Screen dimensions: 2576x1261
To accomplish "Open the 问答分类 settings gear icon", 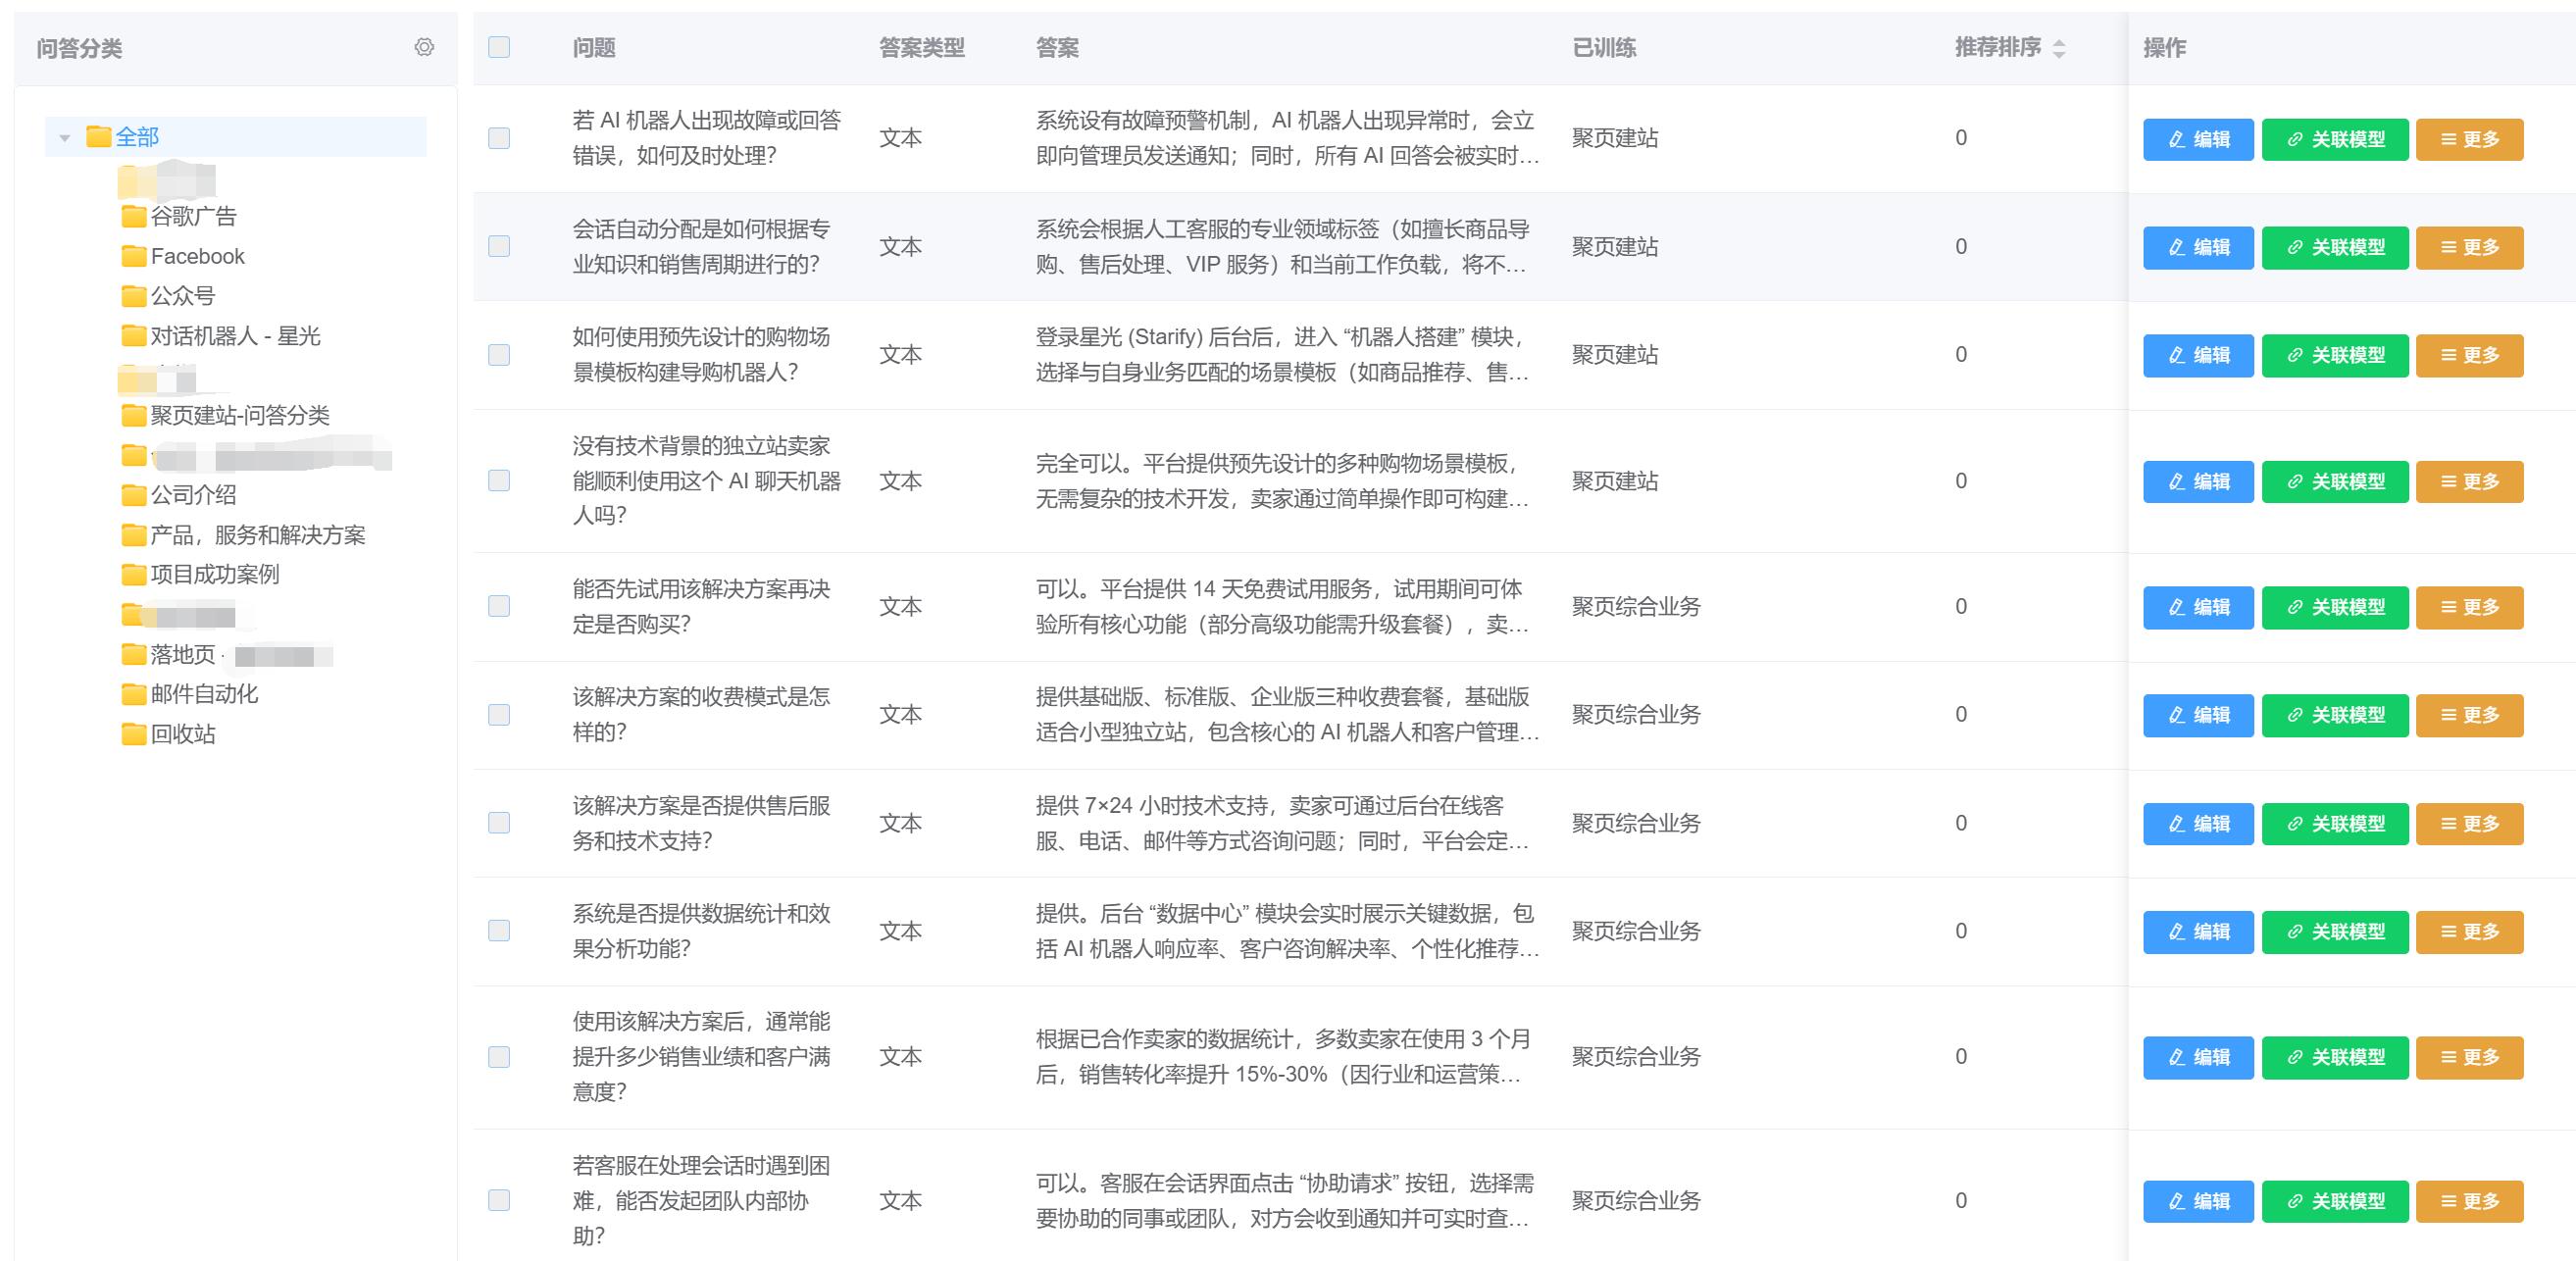I will point(424,47).
